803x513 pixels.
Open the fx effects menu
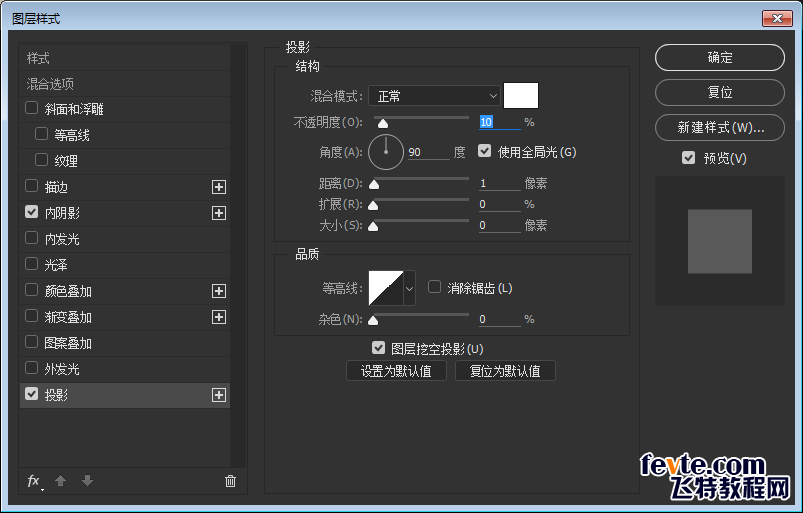pos(34,481)
